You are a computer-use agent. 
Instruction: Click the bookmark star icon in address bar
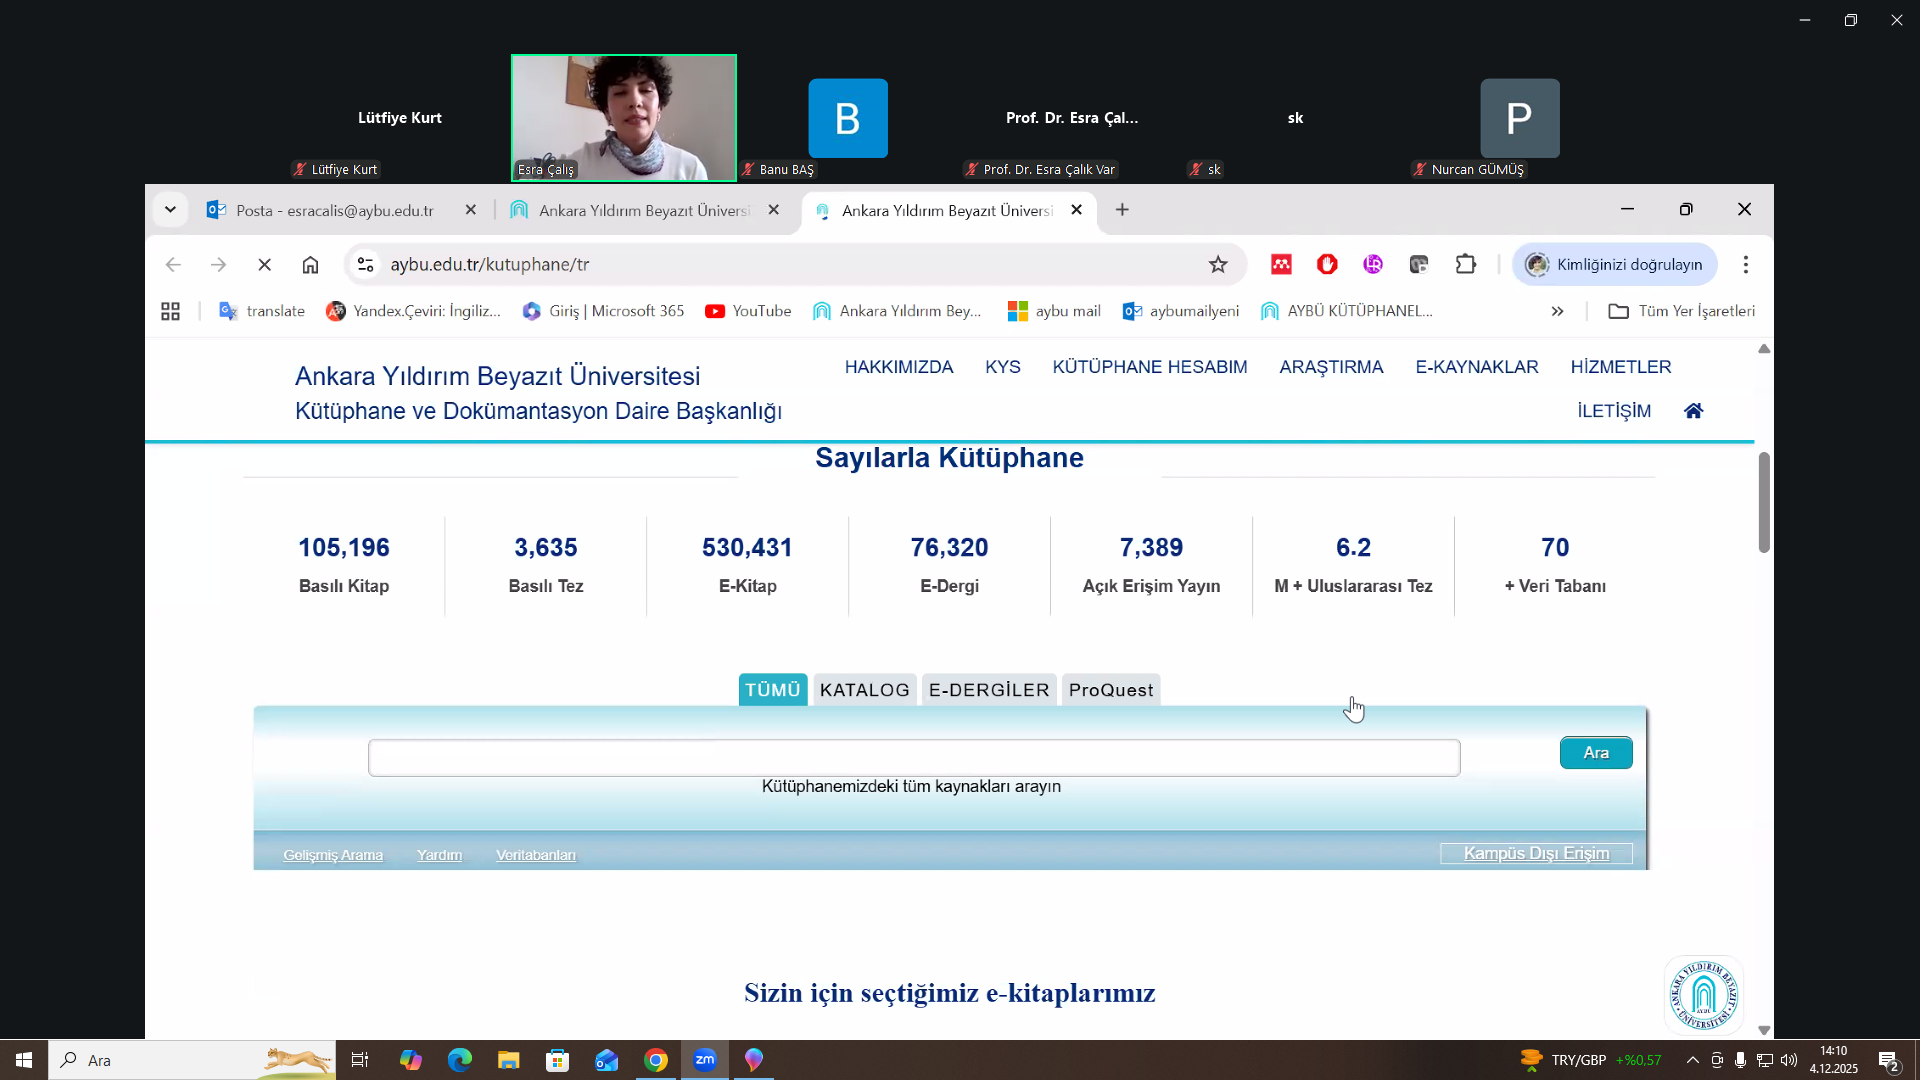pyautogui.click(x=1217, y=265)
